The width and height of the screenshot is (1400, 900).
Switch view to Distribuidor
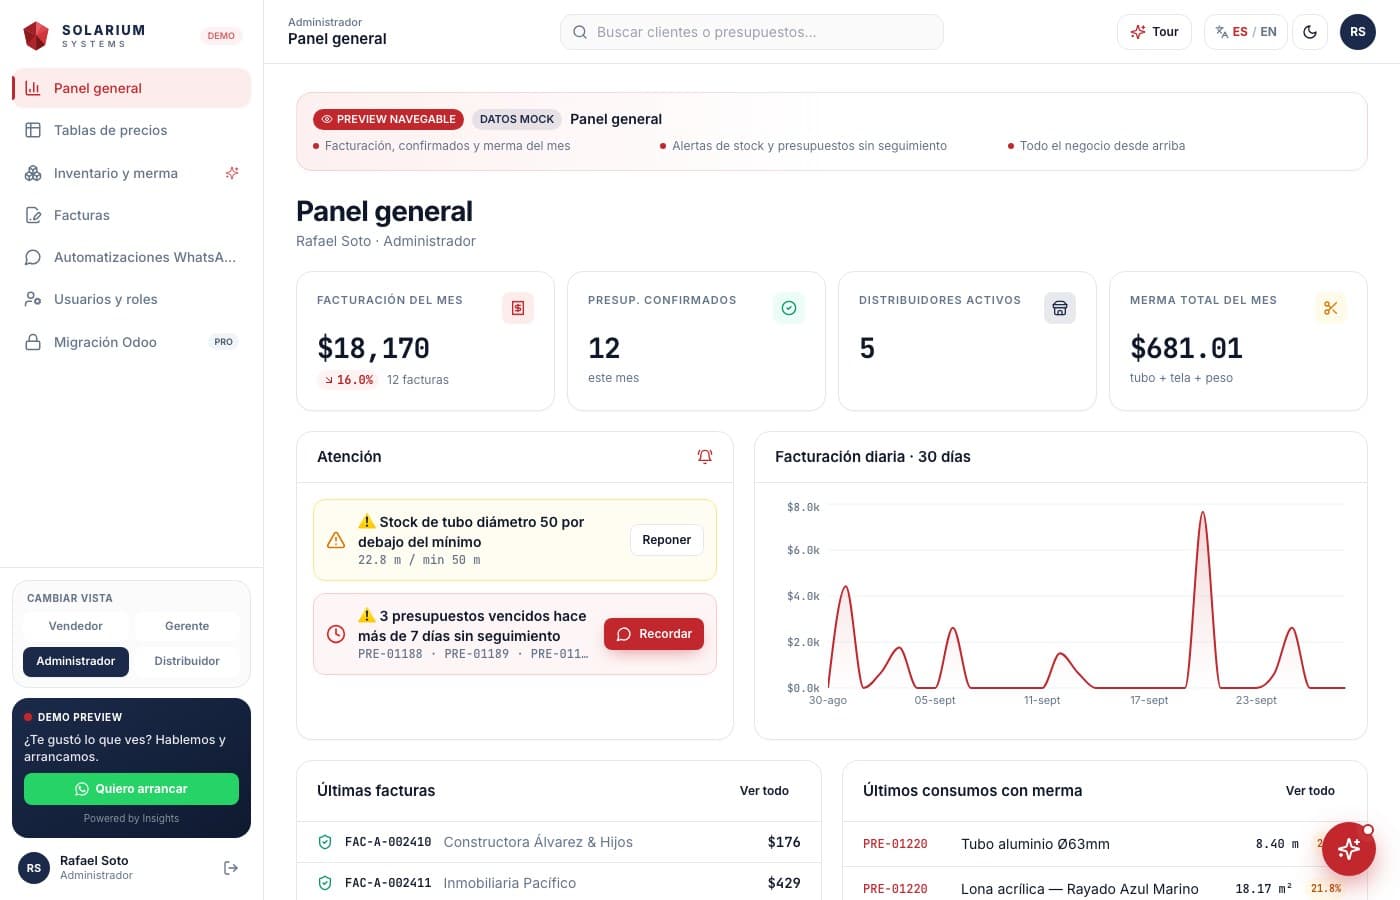(187, 661)
